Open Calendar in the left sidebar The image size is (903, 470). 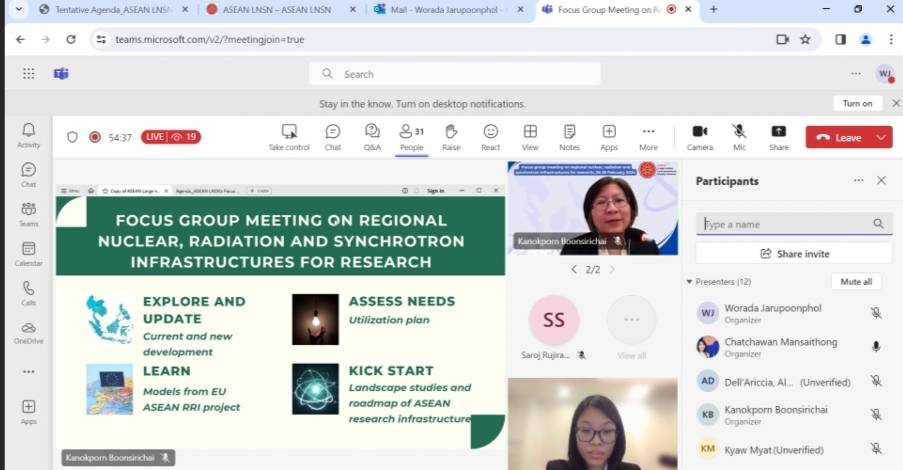pos(28,254)
